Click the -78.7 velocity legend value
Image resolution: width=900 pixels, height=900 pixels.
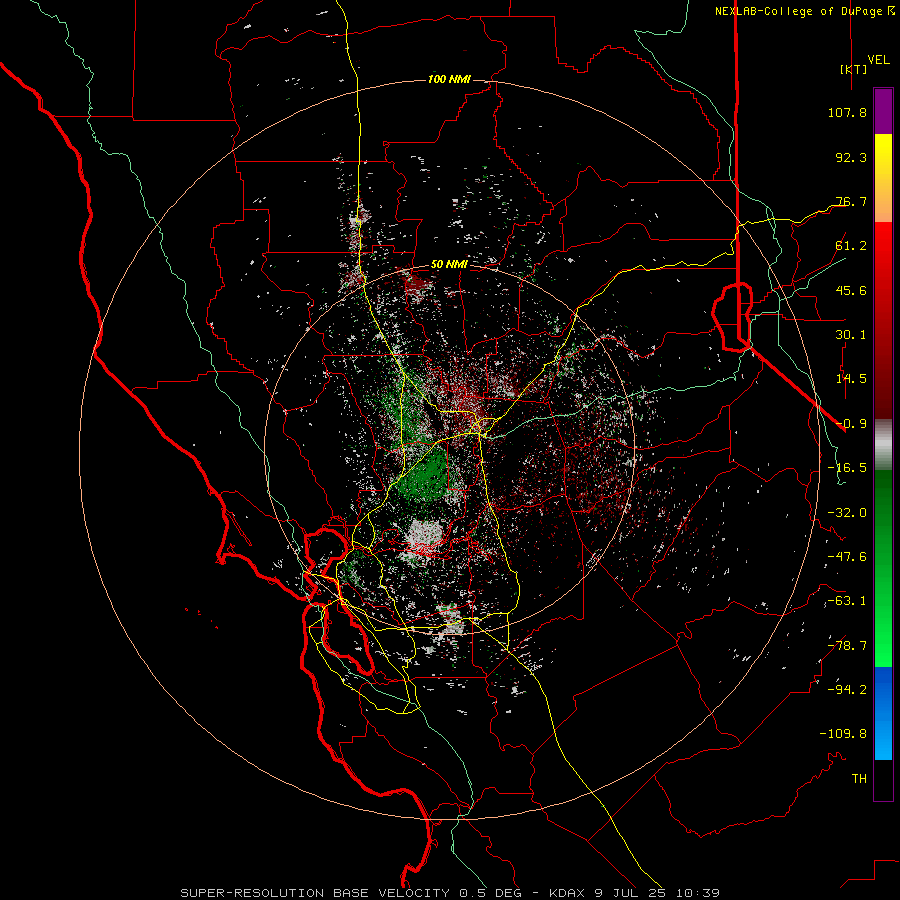(x=847, y=646)
